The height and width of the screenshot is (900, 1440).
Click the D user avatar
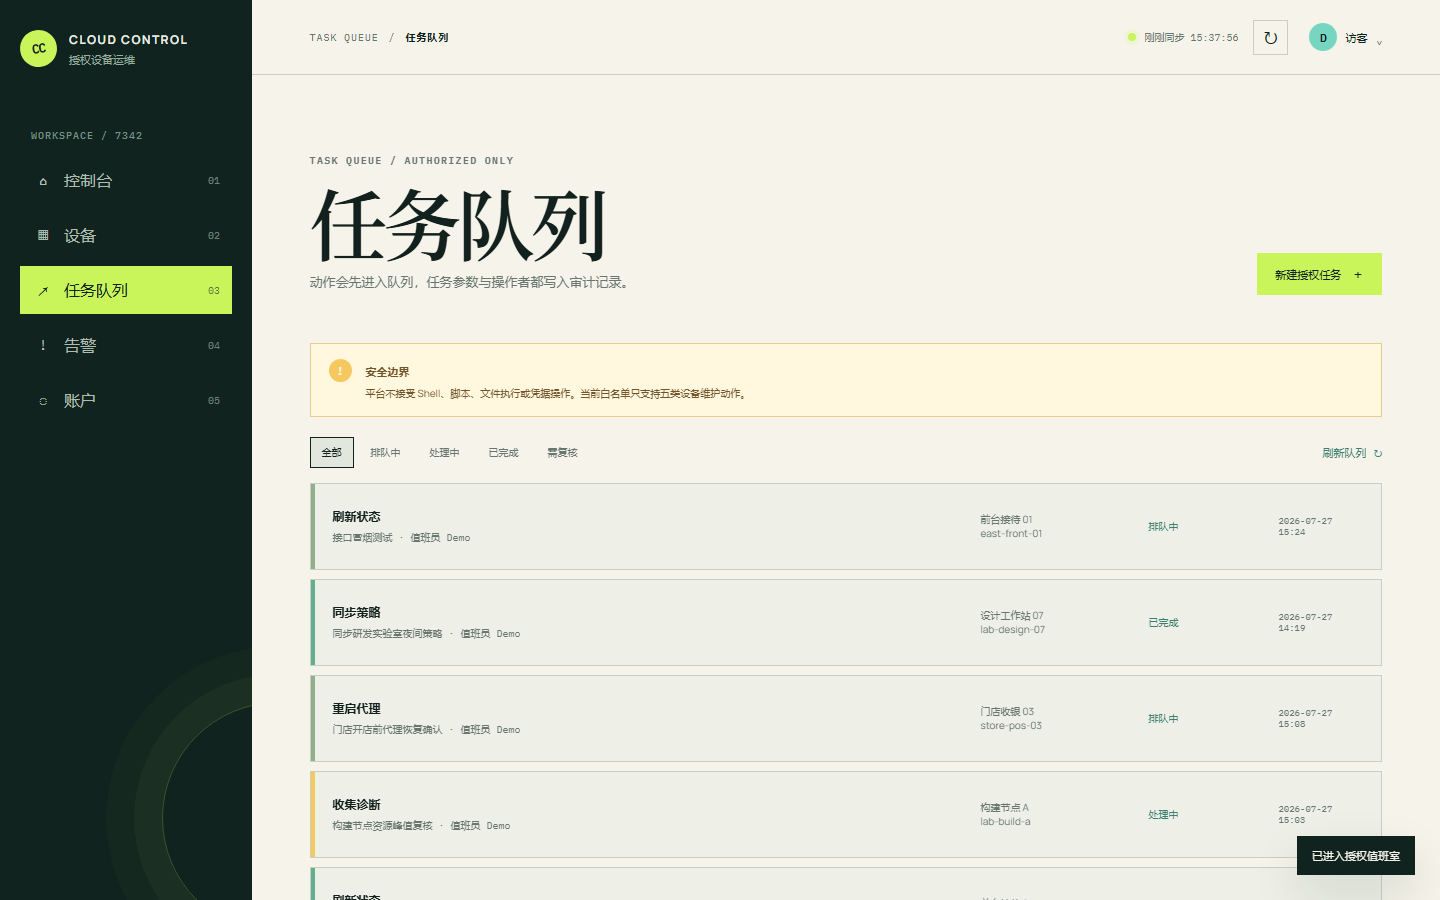1323,38
